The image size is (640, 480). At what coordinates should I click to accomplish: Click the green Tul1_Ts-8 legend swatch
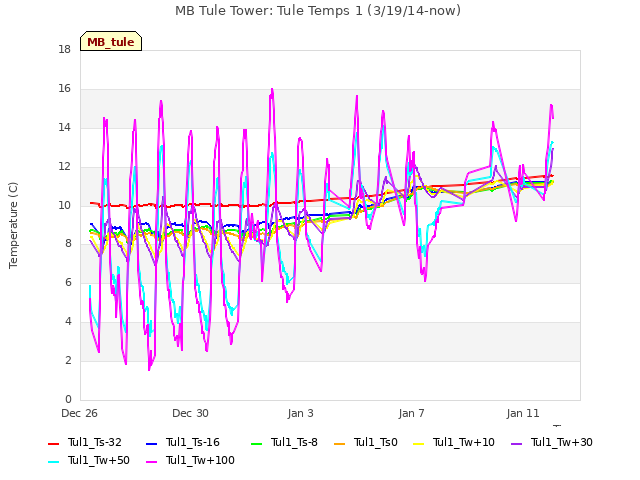click(256, 443)
